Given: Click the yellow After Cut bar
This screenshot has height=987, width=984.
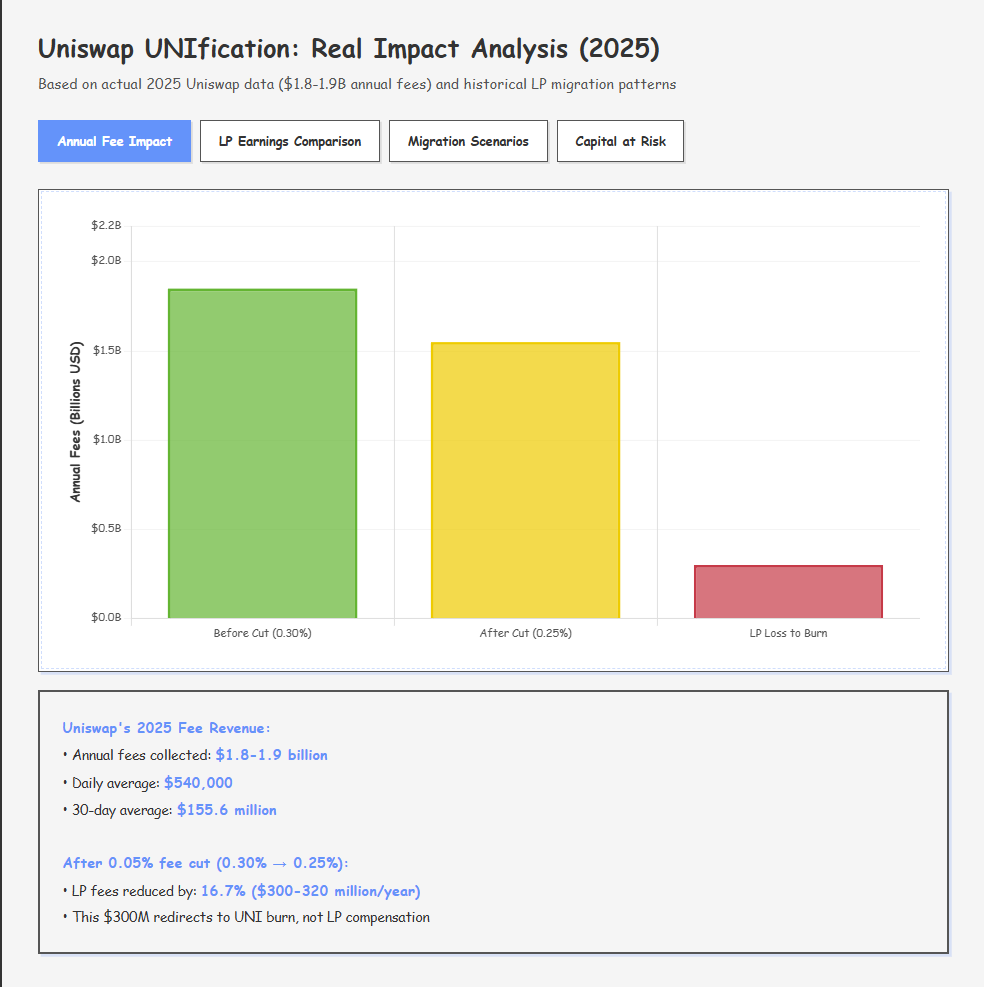Looking at the screenshot, I should [526, 480].
